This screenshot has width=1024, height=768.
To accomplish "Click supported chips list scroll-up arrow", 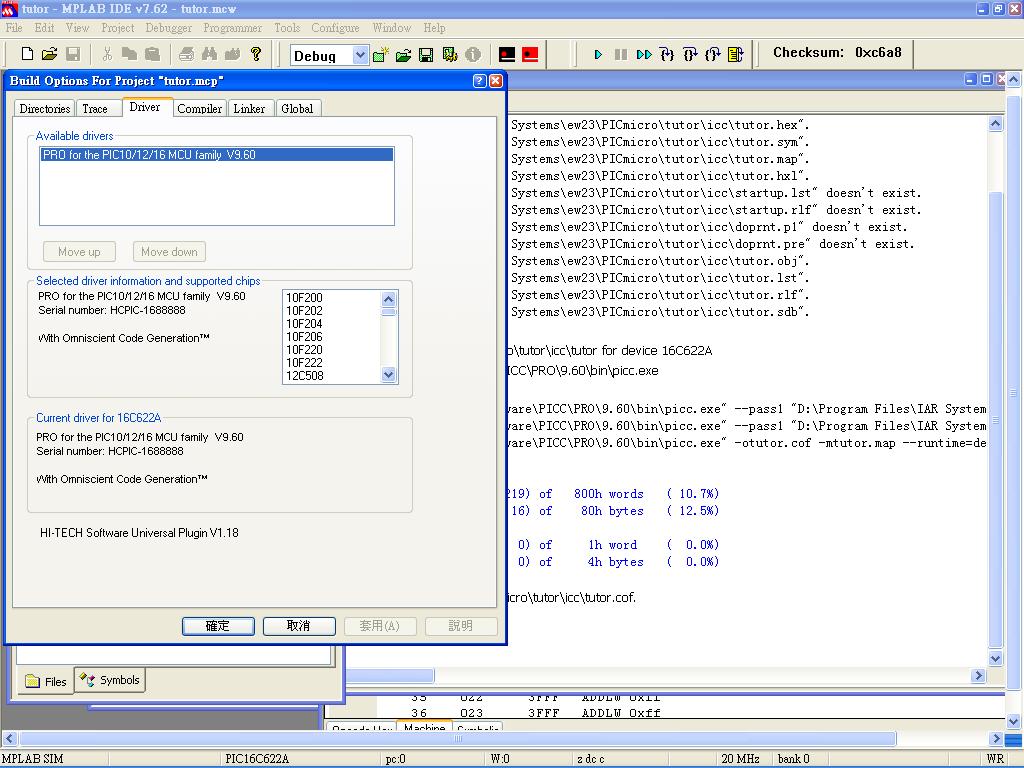I will click(389, 299).
